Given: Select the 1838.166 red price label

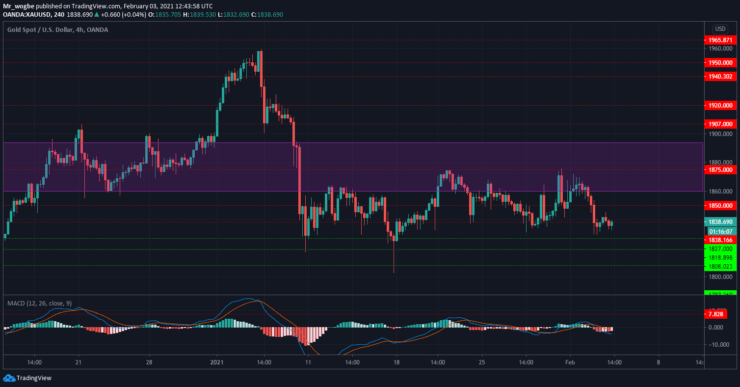Looking at the screenshot, I should (x=720, y=240).
